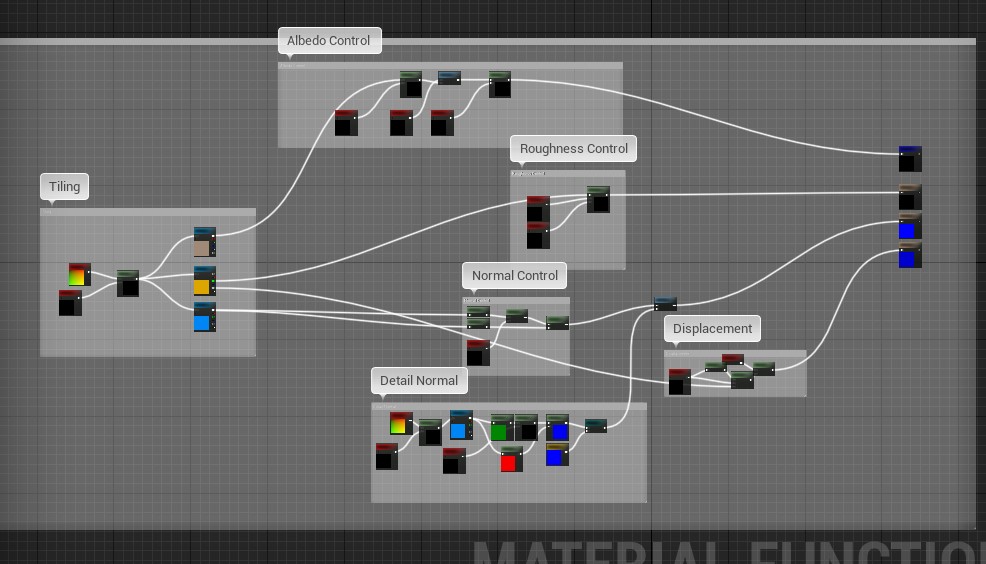Screen dimensions: 986x564
Task: Select the Detail Normal comment bubble
Action: pos(419,381)
